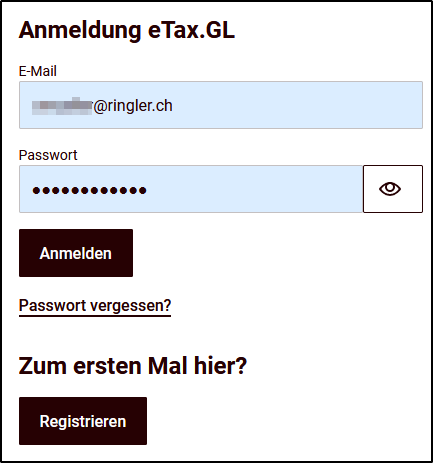Screen dimensions: 433x463
Task: Log in with the Anmelden button
Action: tap(76, 253)
